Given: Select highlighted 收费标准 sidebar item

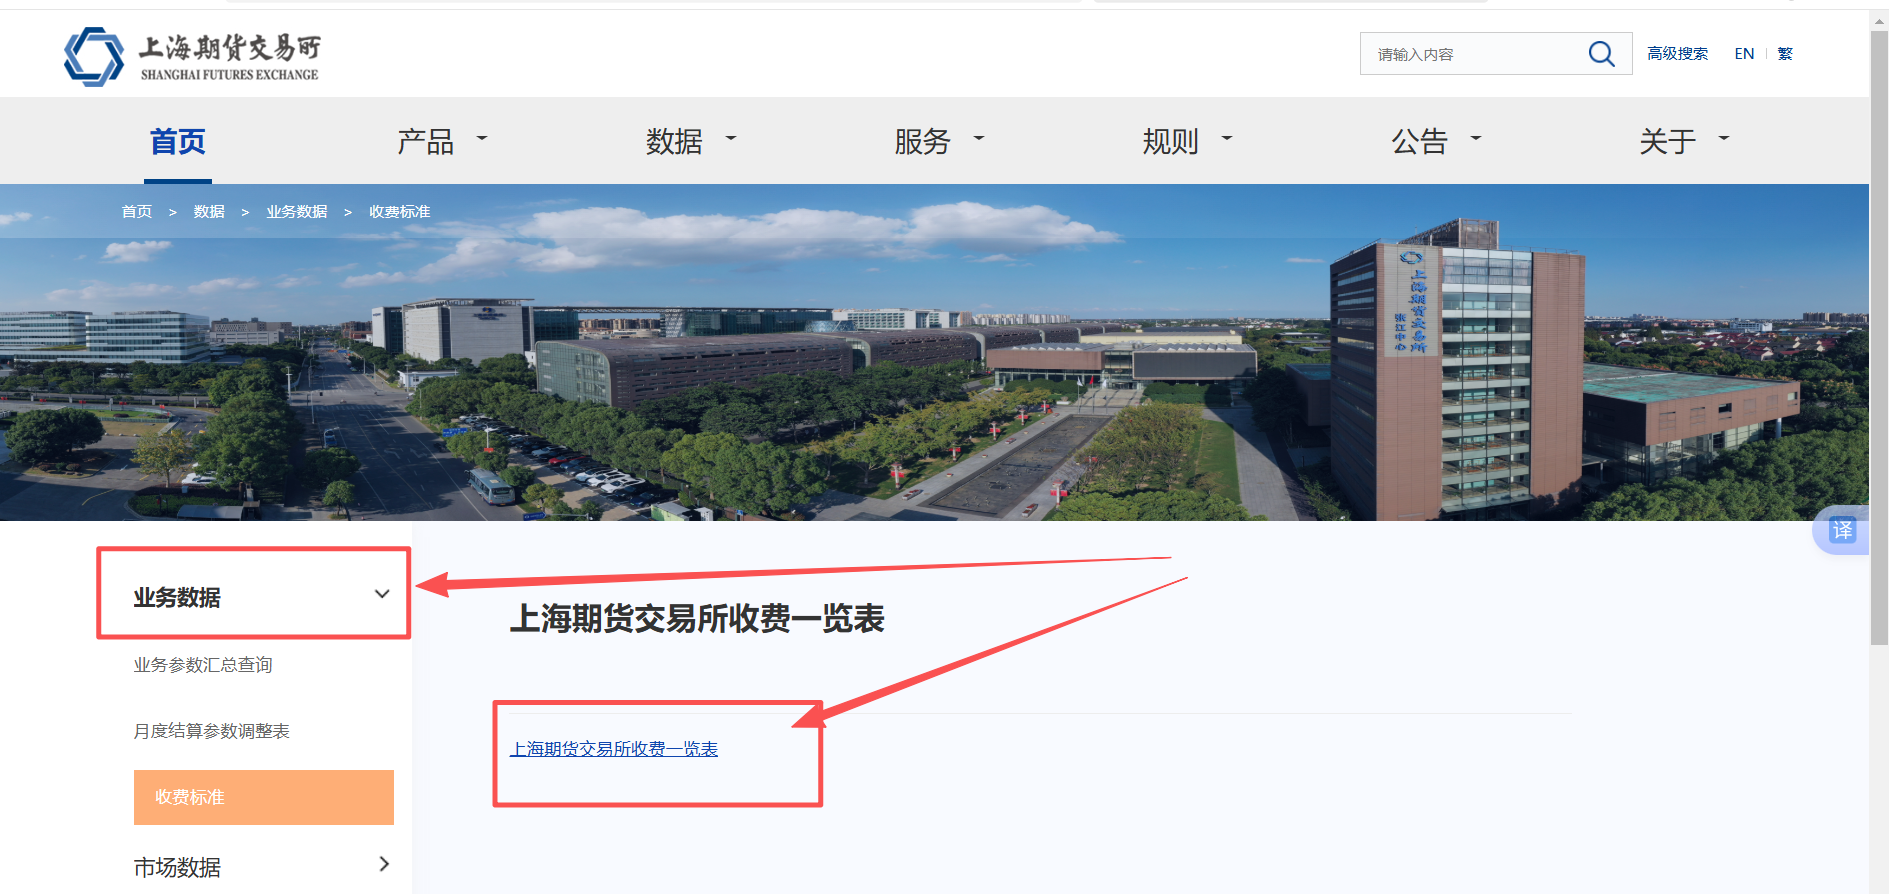Looking at the screenshot, I should point(264,797).
